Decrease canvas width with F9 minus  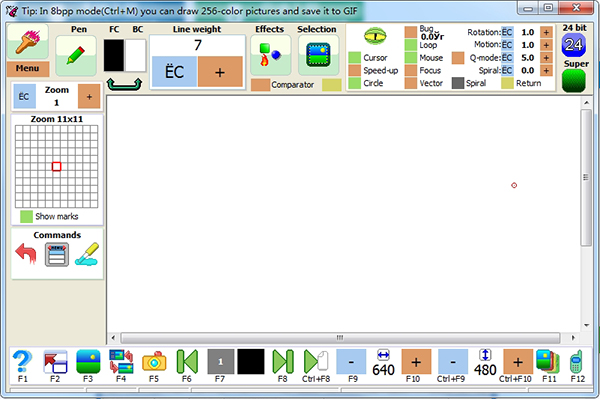point(351,362)
